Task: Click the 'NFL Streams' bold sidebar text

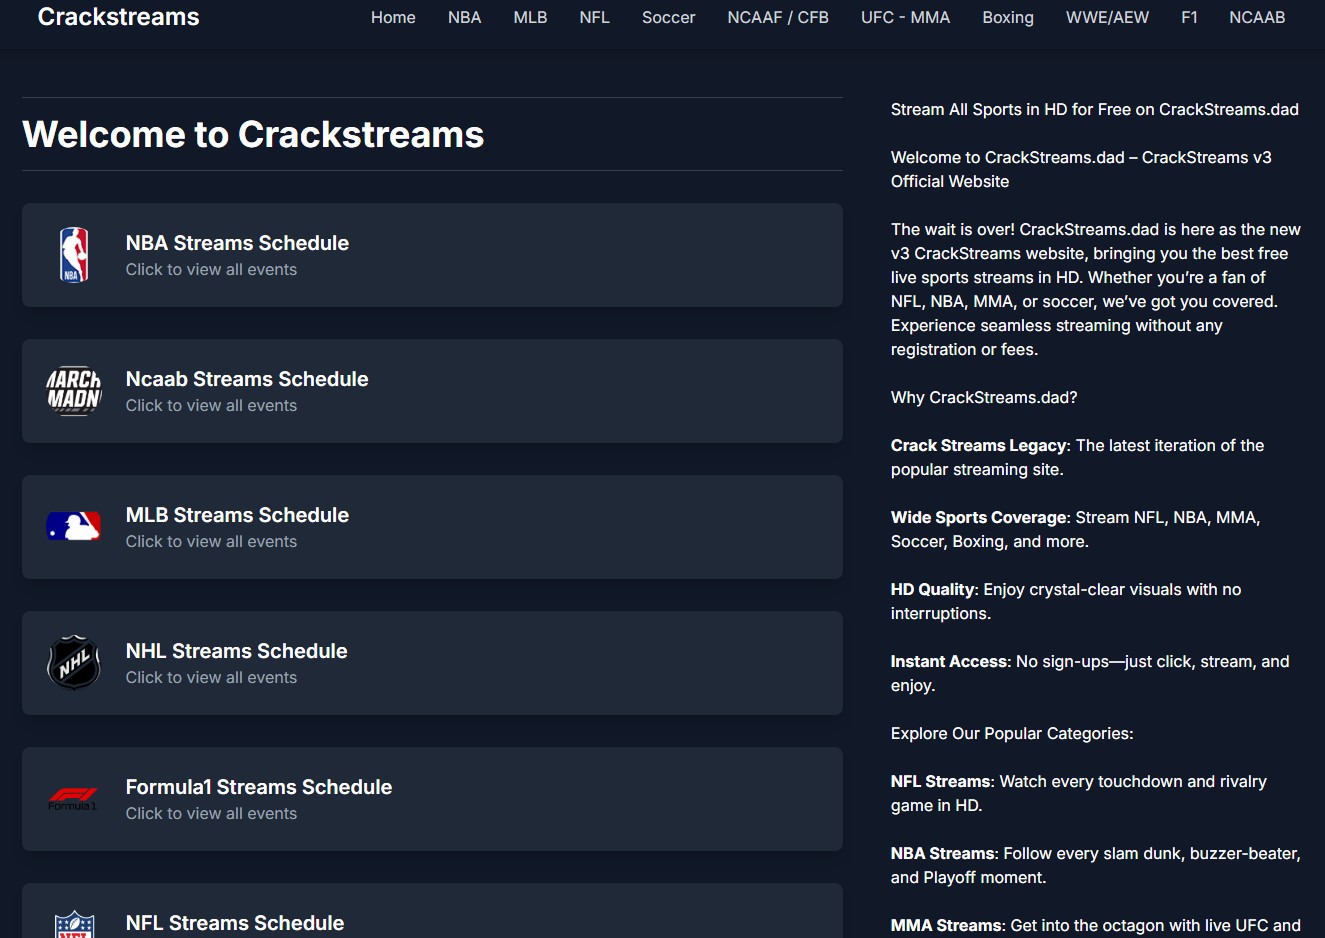Action: 941,782
